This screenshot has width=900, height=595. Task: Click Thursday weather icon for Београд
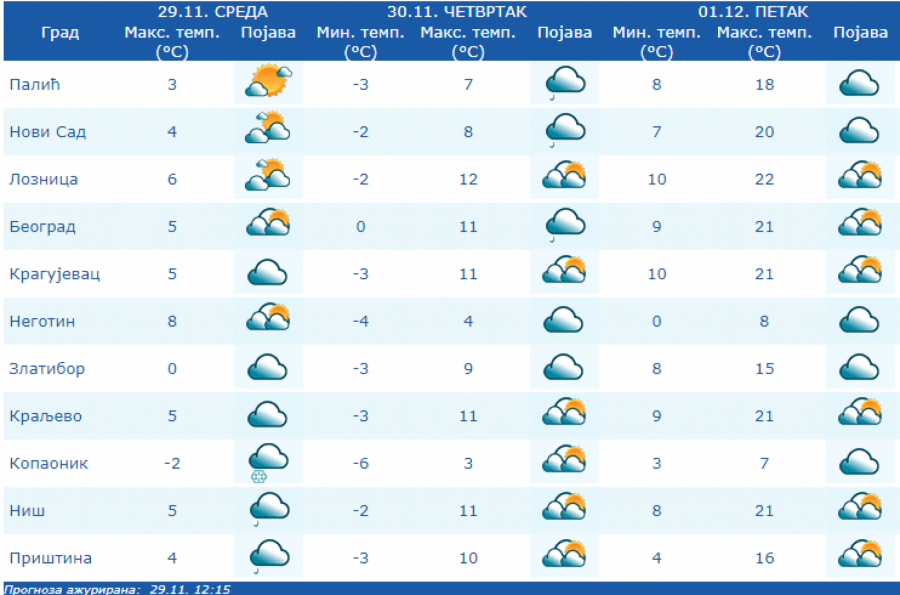click(564, 226)
